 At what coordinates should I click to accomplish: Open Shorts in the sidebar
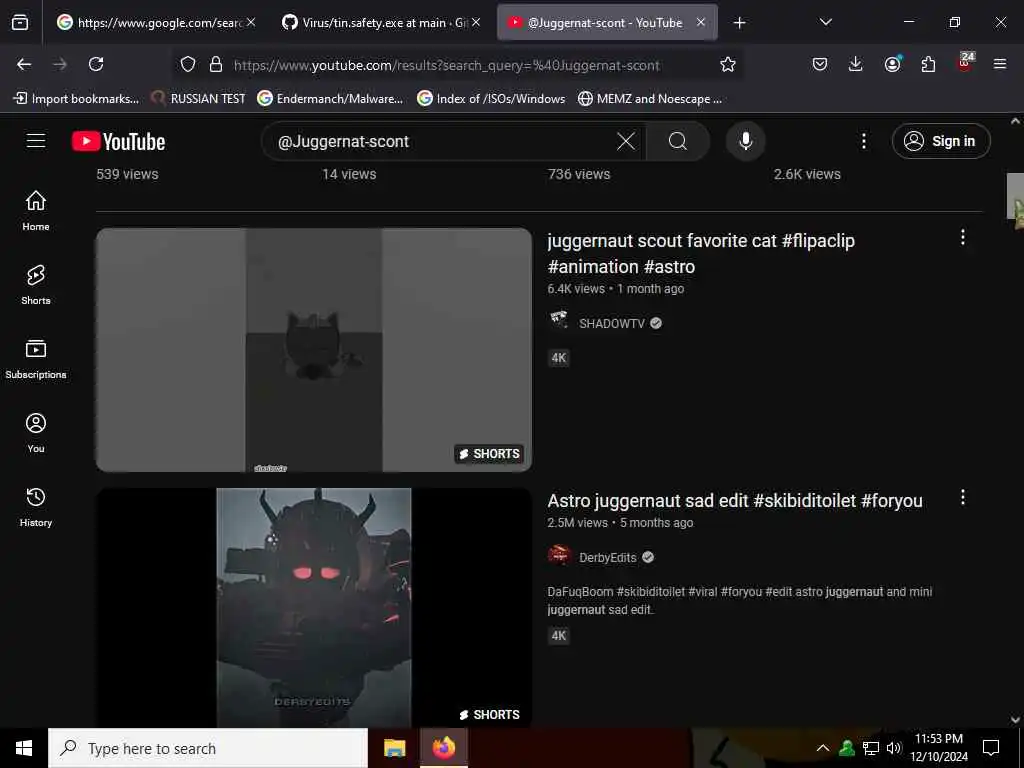pyautogui.click(x=36, y=285)
